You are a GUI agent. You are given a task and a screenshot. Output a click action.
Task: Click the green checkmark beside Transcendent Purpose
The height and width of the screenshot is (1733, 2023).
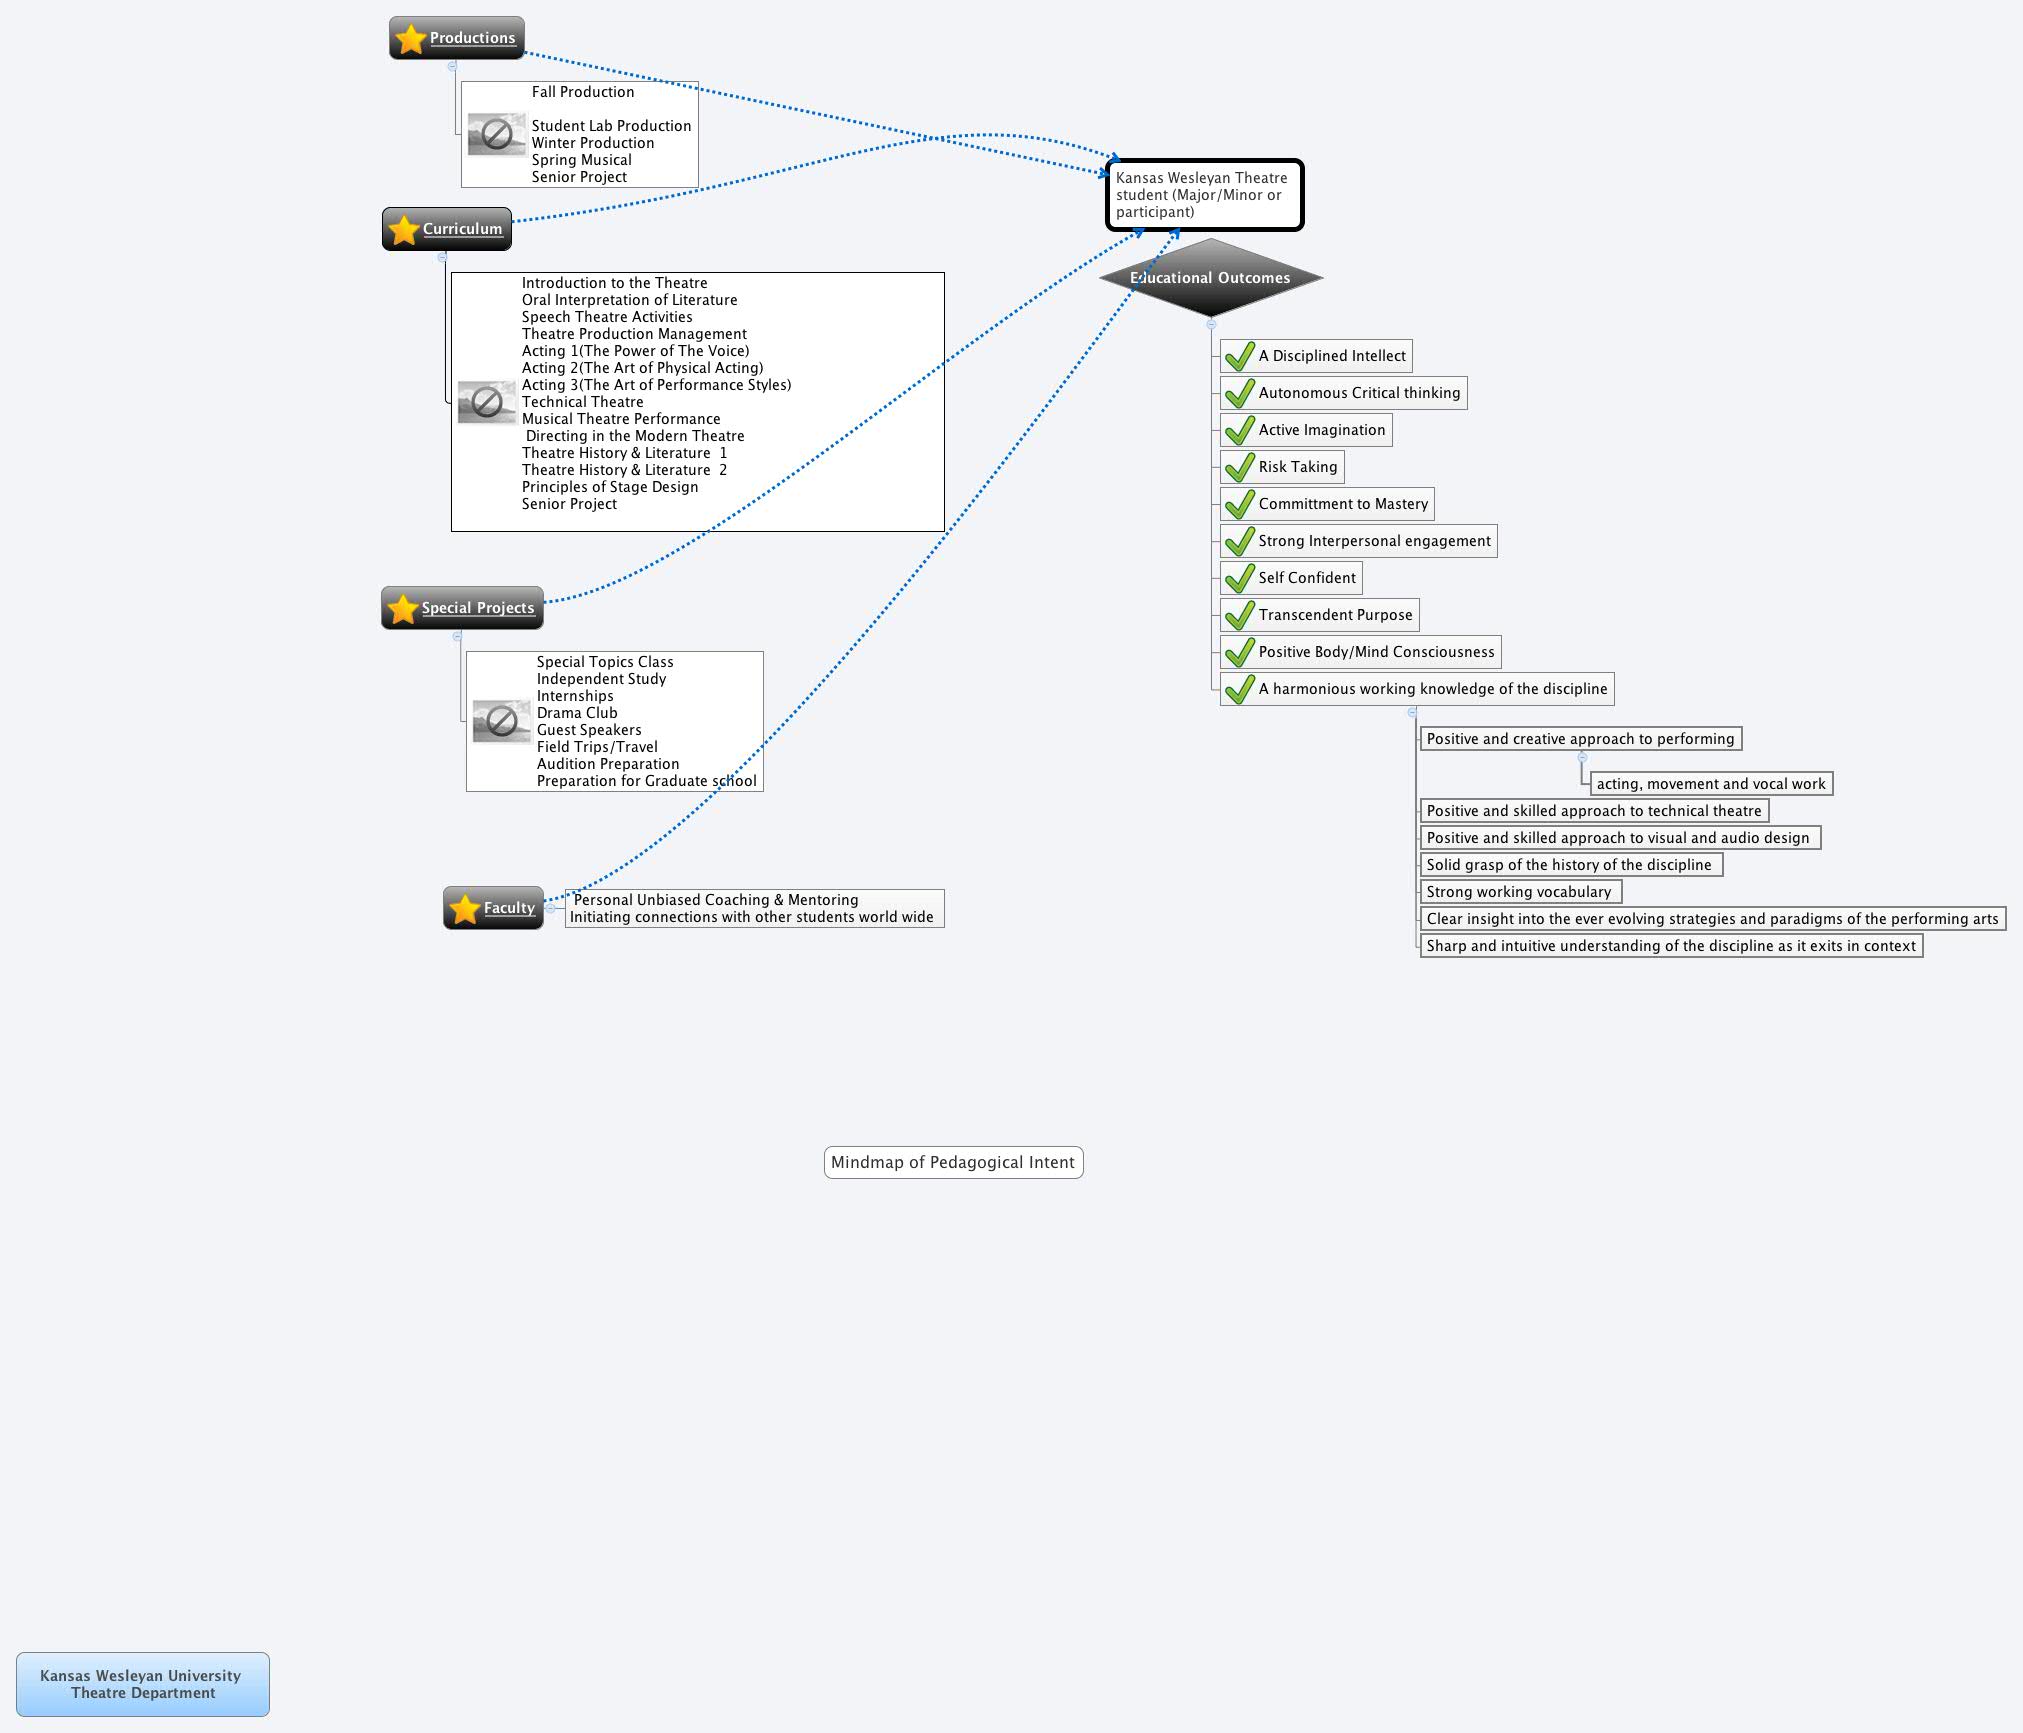pyautogui.click(x=1240, y=615)
